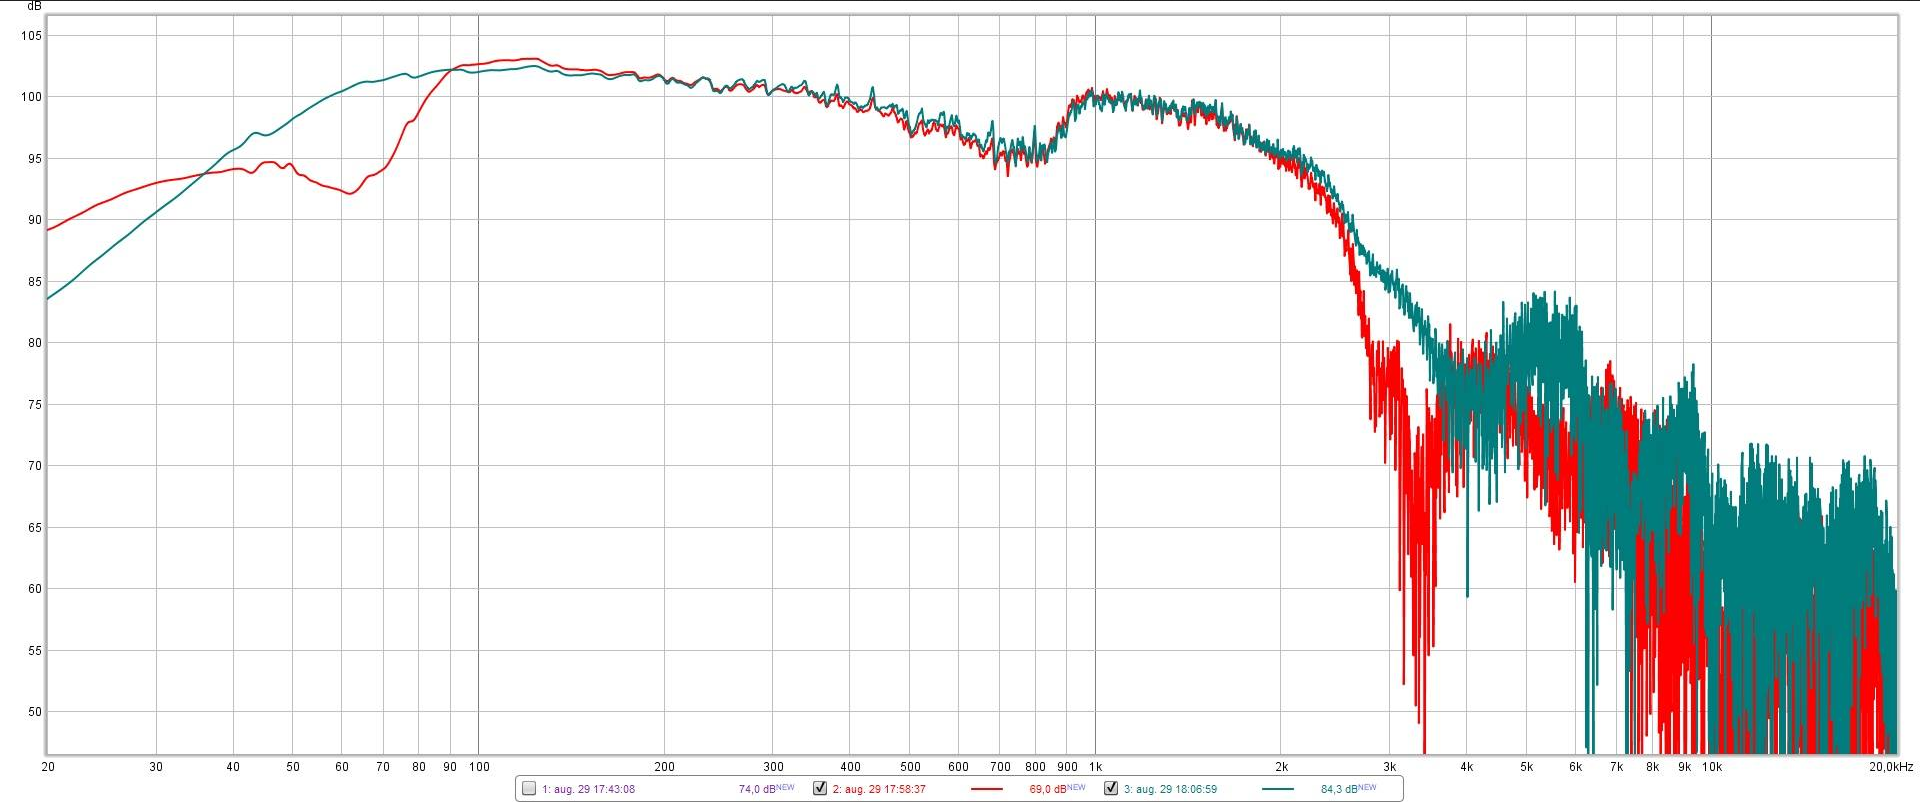The height and width of the screenshot is (802, 1920).
Task: Click the label '1: aug. 29 17:43:08'
Action: 588,789
